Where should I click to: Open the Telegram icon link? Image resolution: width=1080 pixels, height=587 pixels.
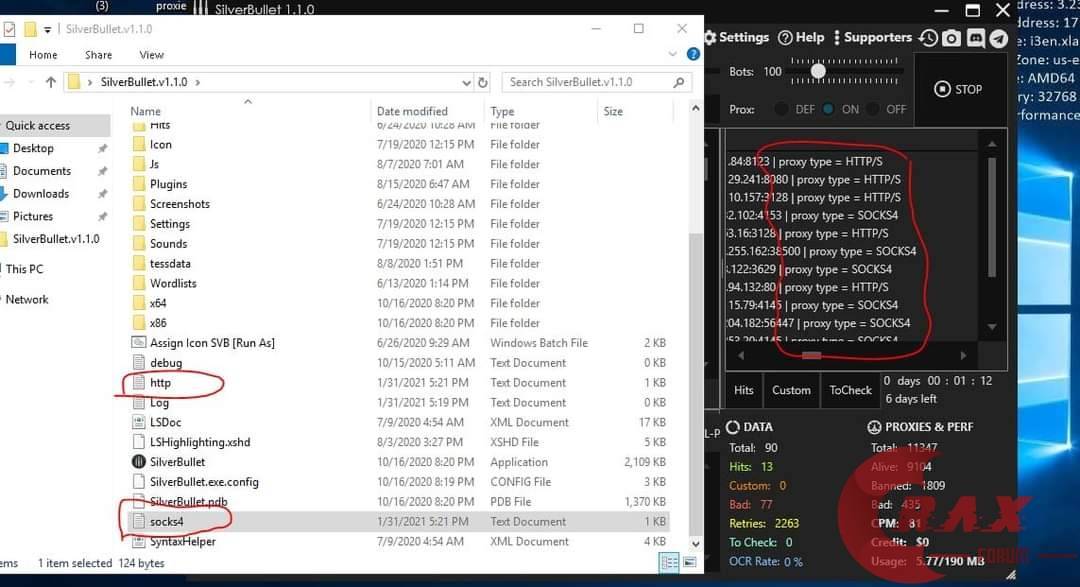tap(999, 38)
